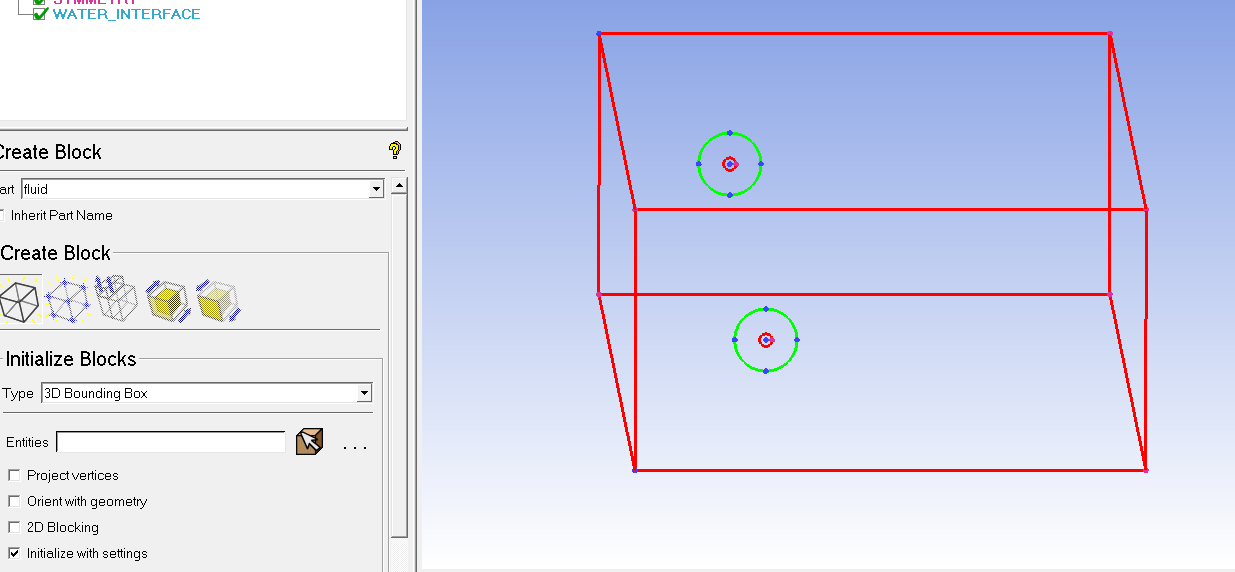1235x572 pixels.
Task: Click the upper red center point in viewport
Action: point(730,164)
